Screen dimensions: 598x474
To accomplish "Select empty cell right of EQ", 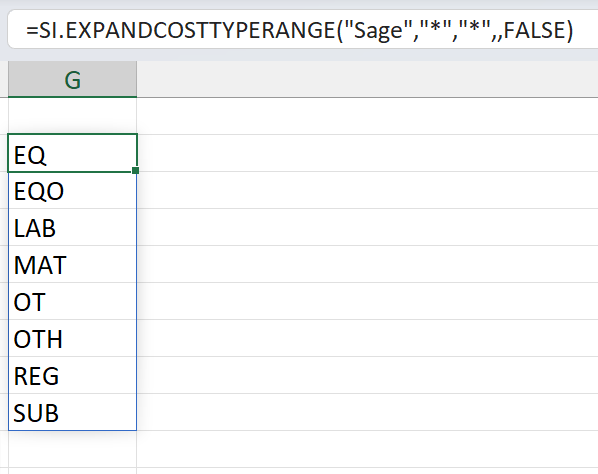I will point(367,153).
